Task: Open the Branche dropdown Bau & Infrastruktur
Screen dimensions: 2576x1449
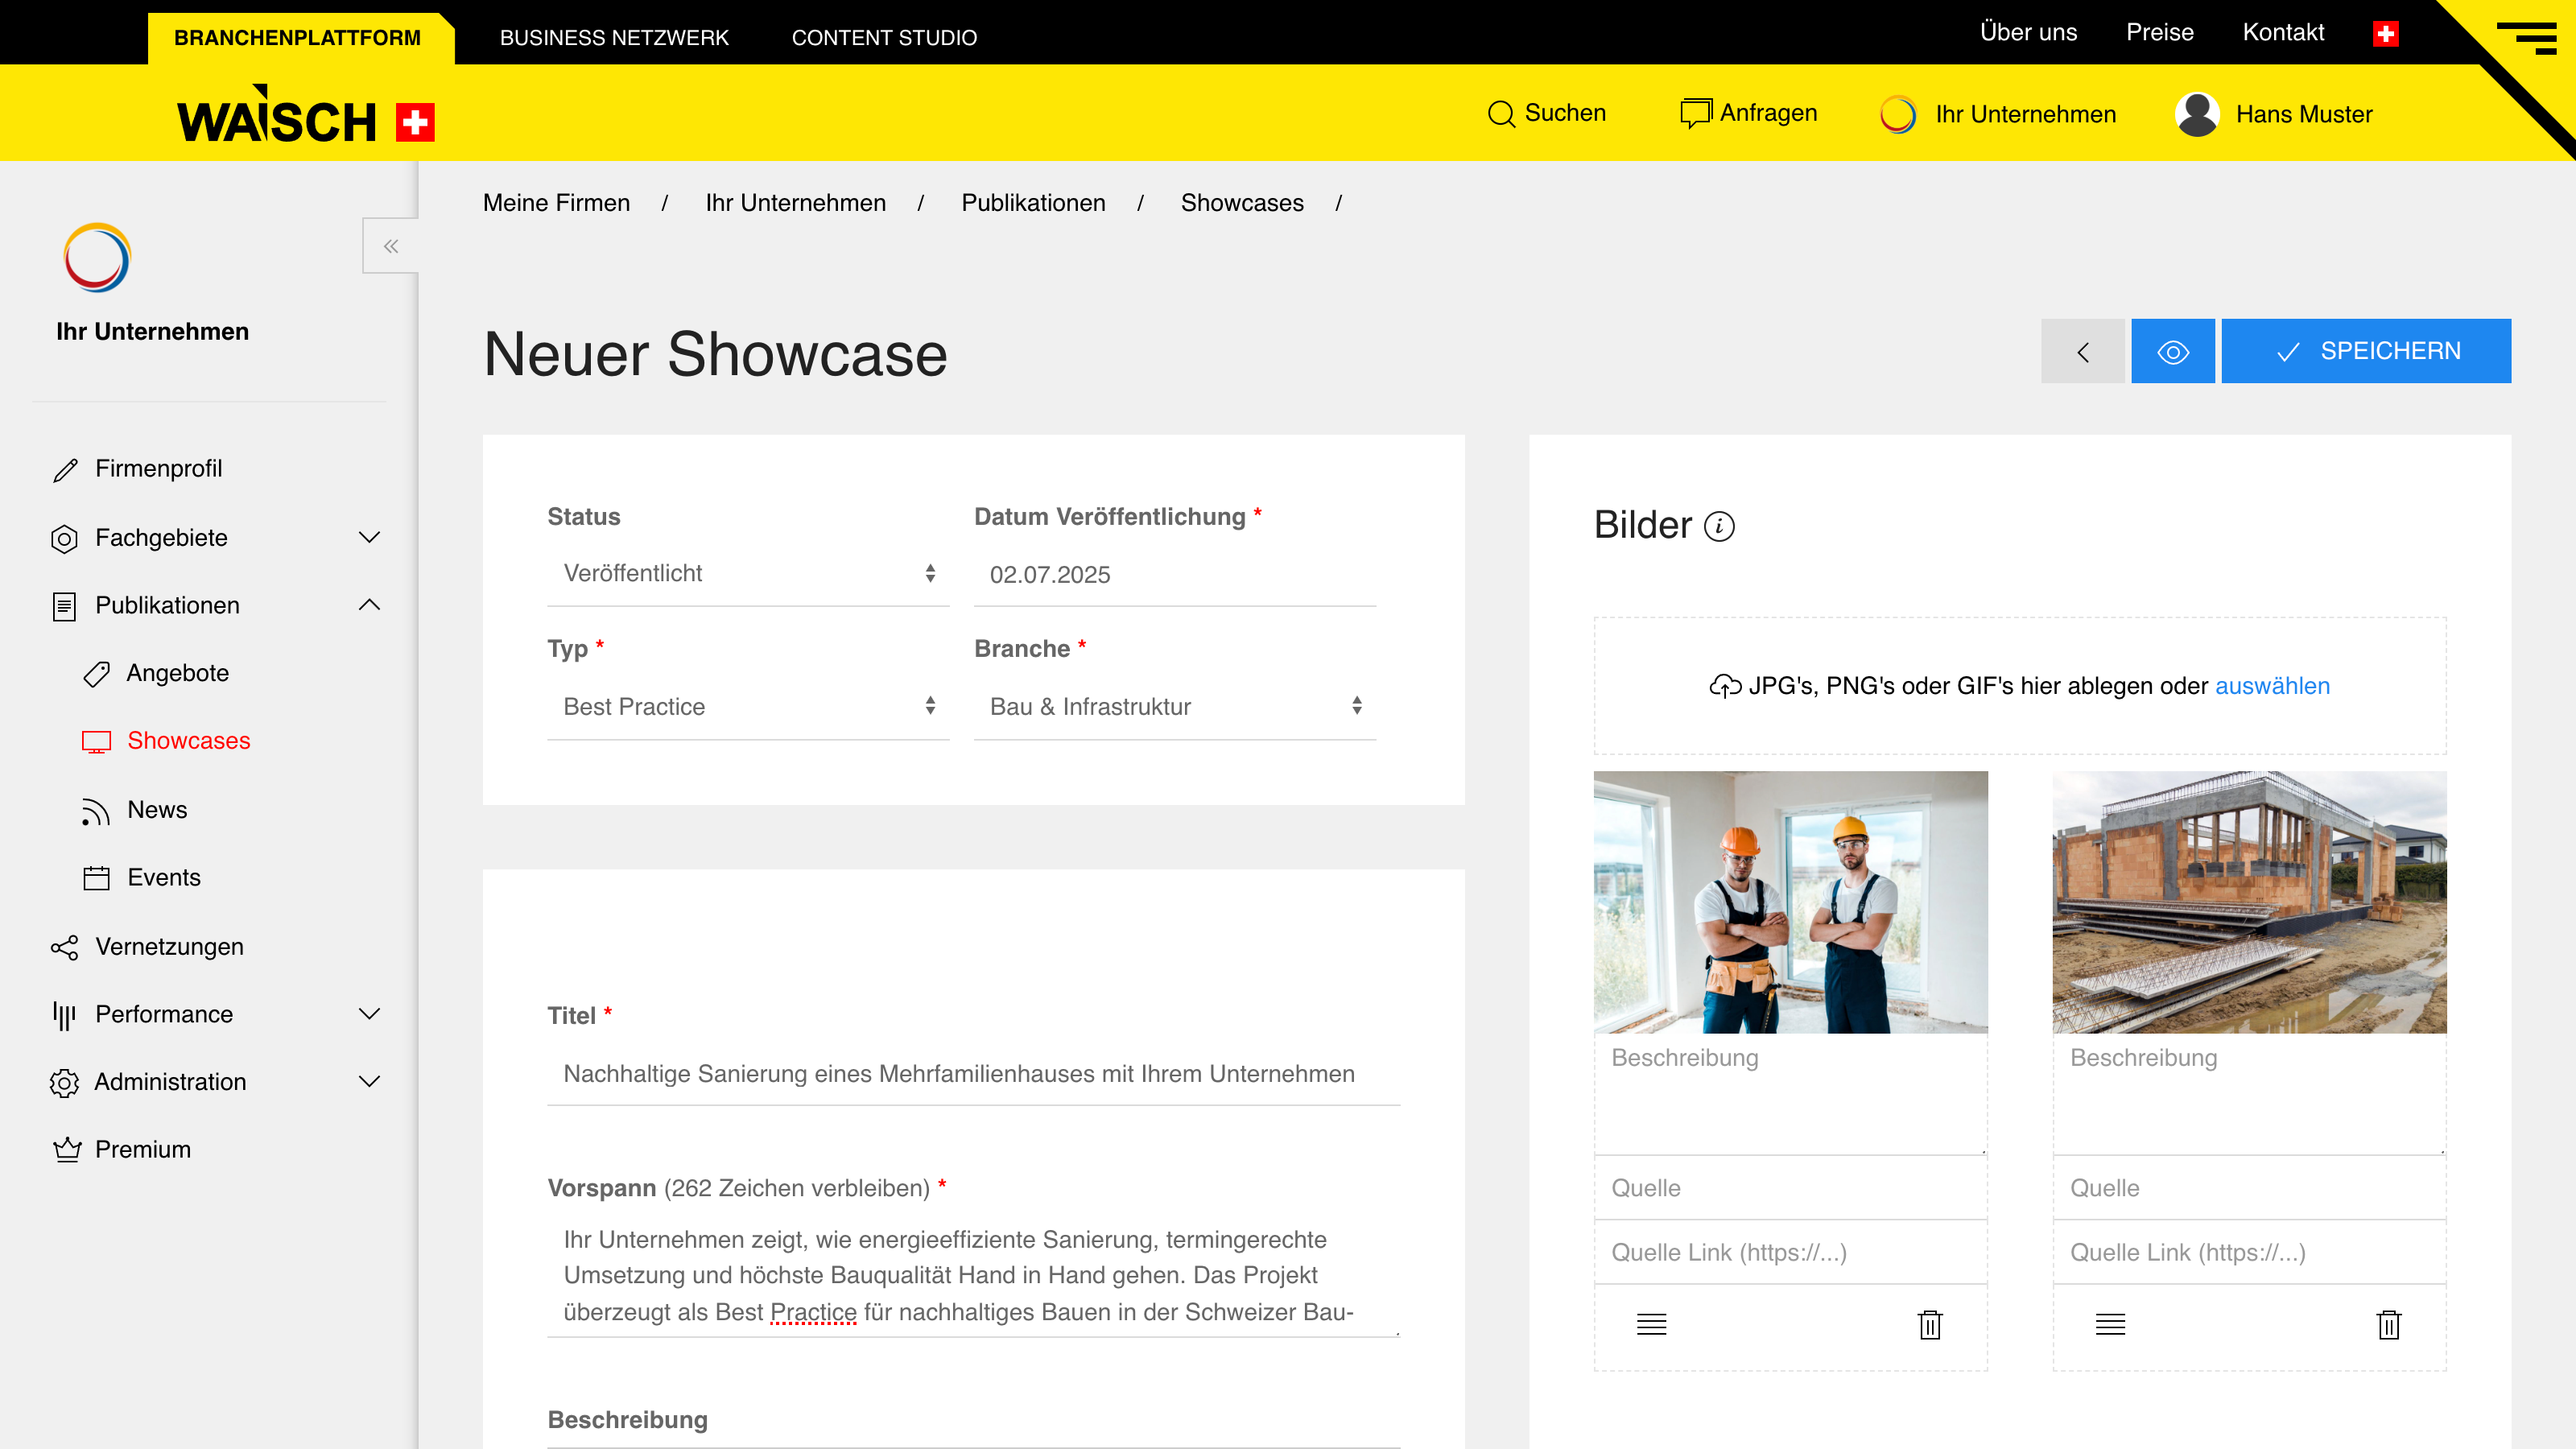Action: [x=1175, y=707]
